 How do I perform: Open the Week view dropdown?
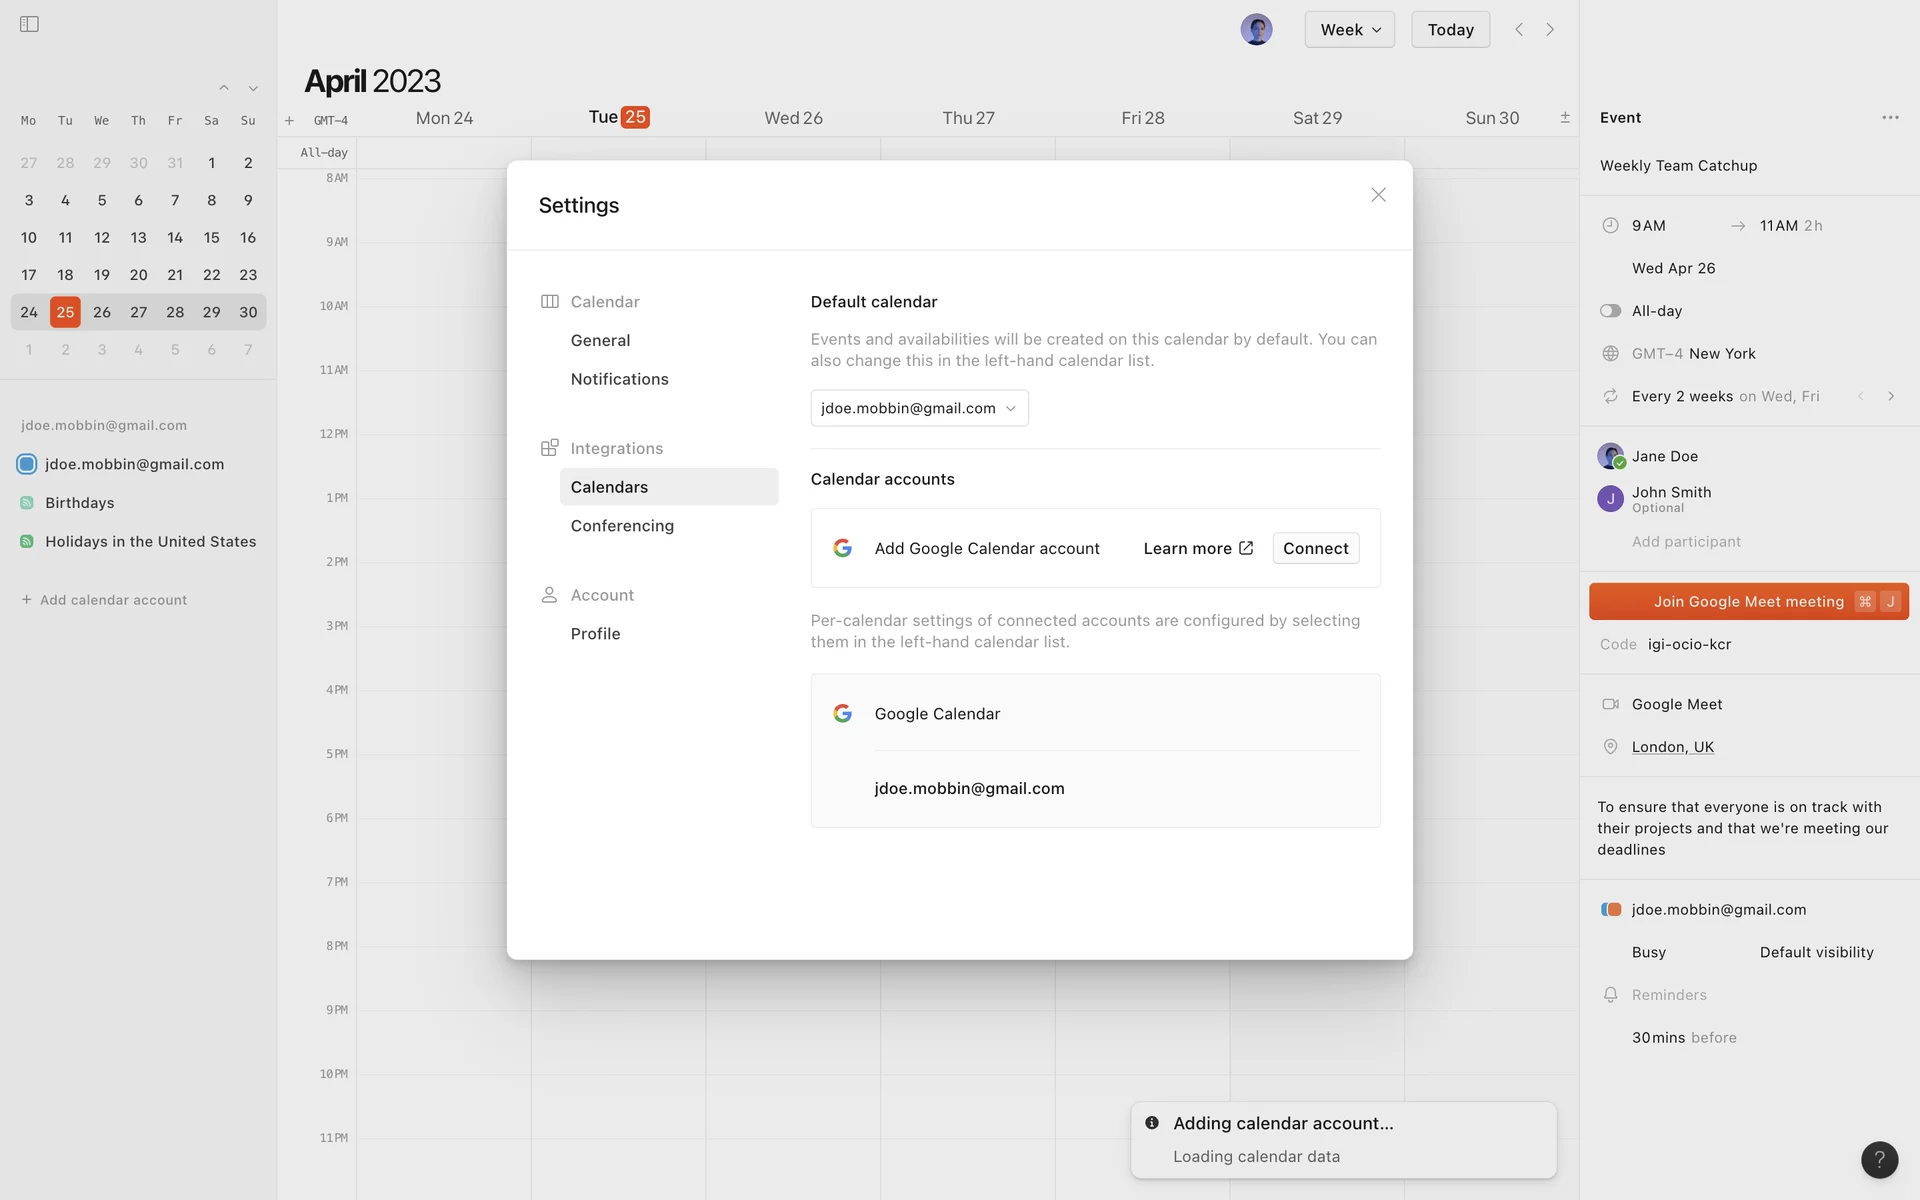pyautogui.click(x=1349, y=29)
